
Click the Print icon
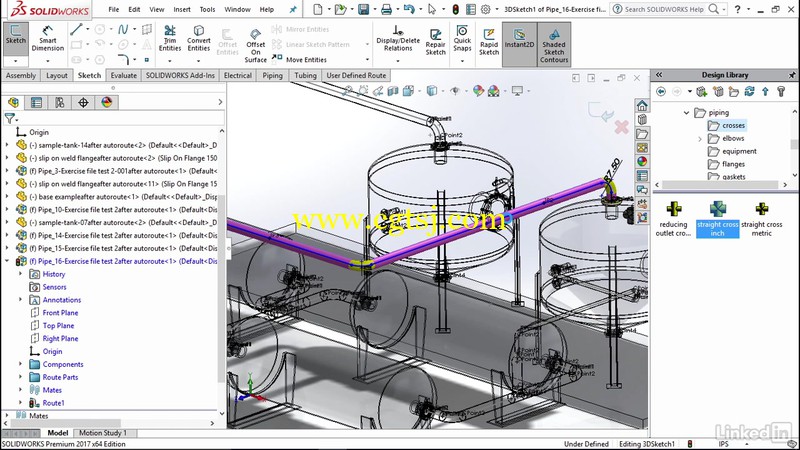387,9
